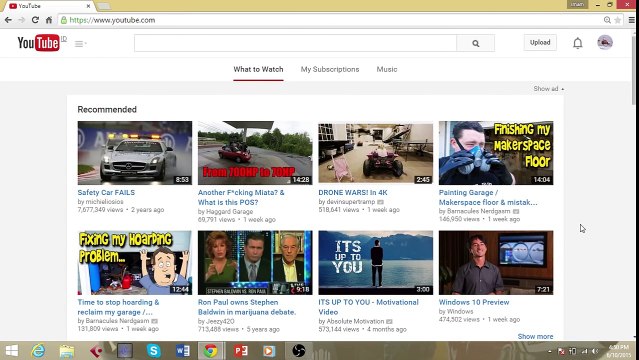Viewport: 639px width, 360px height.
Task: Click DRONE WARS! In 4K title link
Action: [x=353, y=192]
